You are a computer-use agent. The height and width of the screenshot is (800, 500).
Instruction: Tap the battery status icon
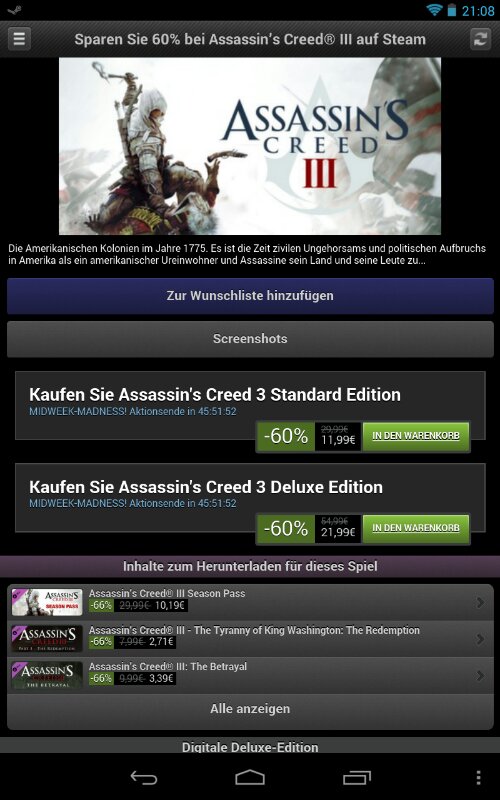pos(452,10)
